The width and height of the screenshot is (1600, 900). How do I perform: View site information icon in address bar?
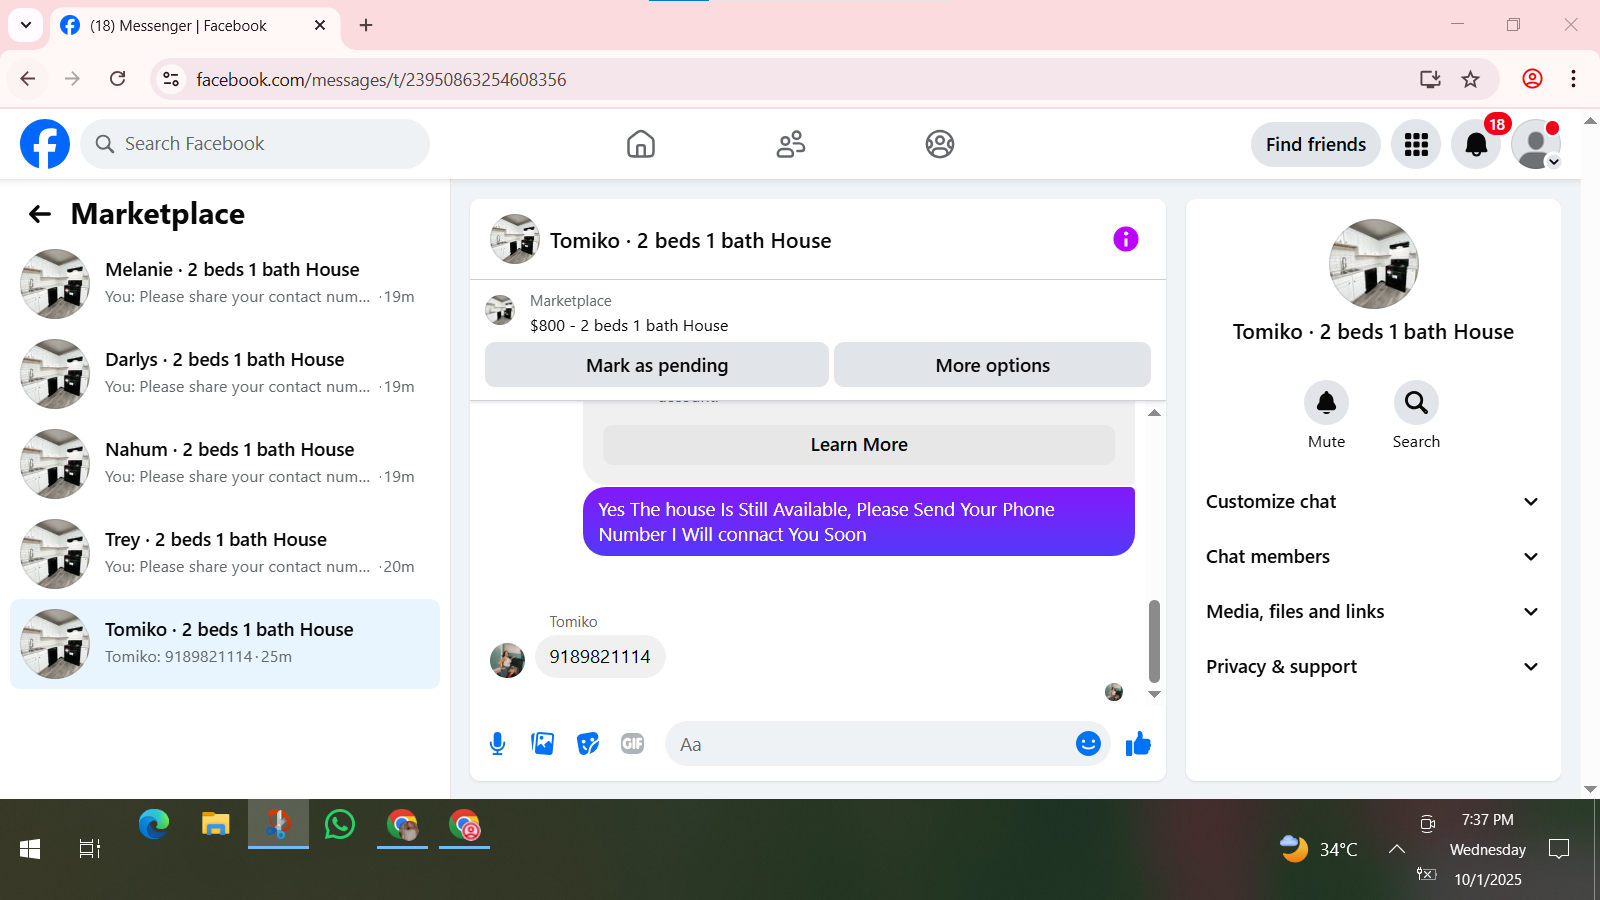[171, 79]
